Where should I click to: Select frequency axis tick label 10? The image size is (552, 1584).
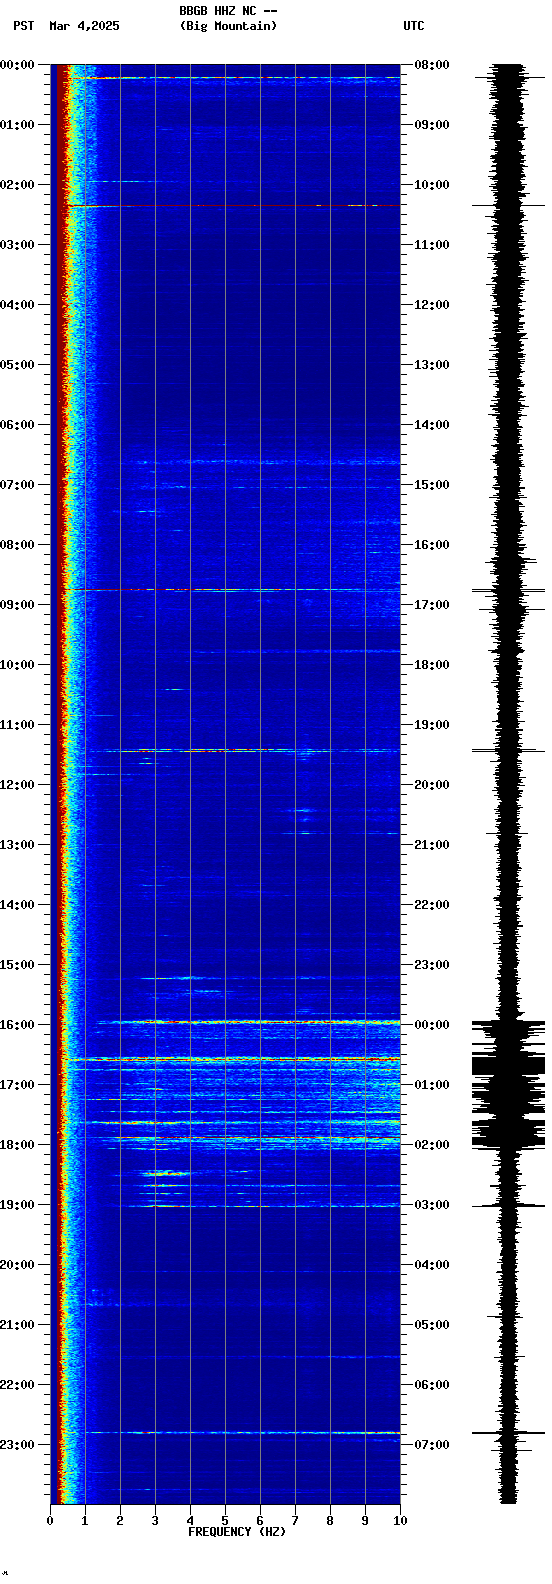tap(400, 1521)
